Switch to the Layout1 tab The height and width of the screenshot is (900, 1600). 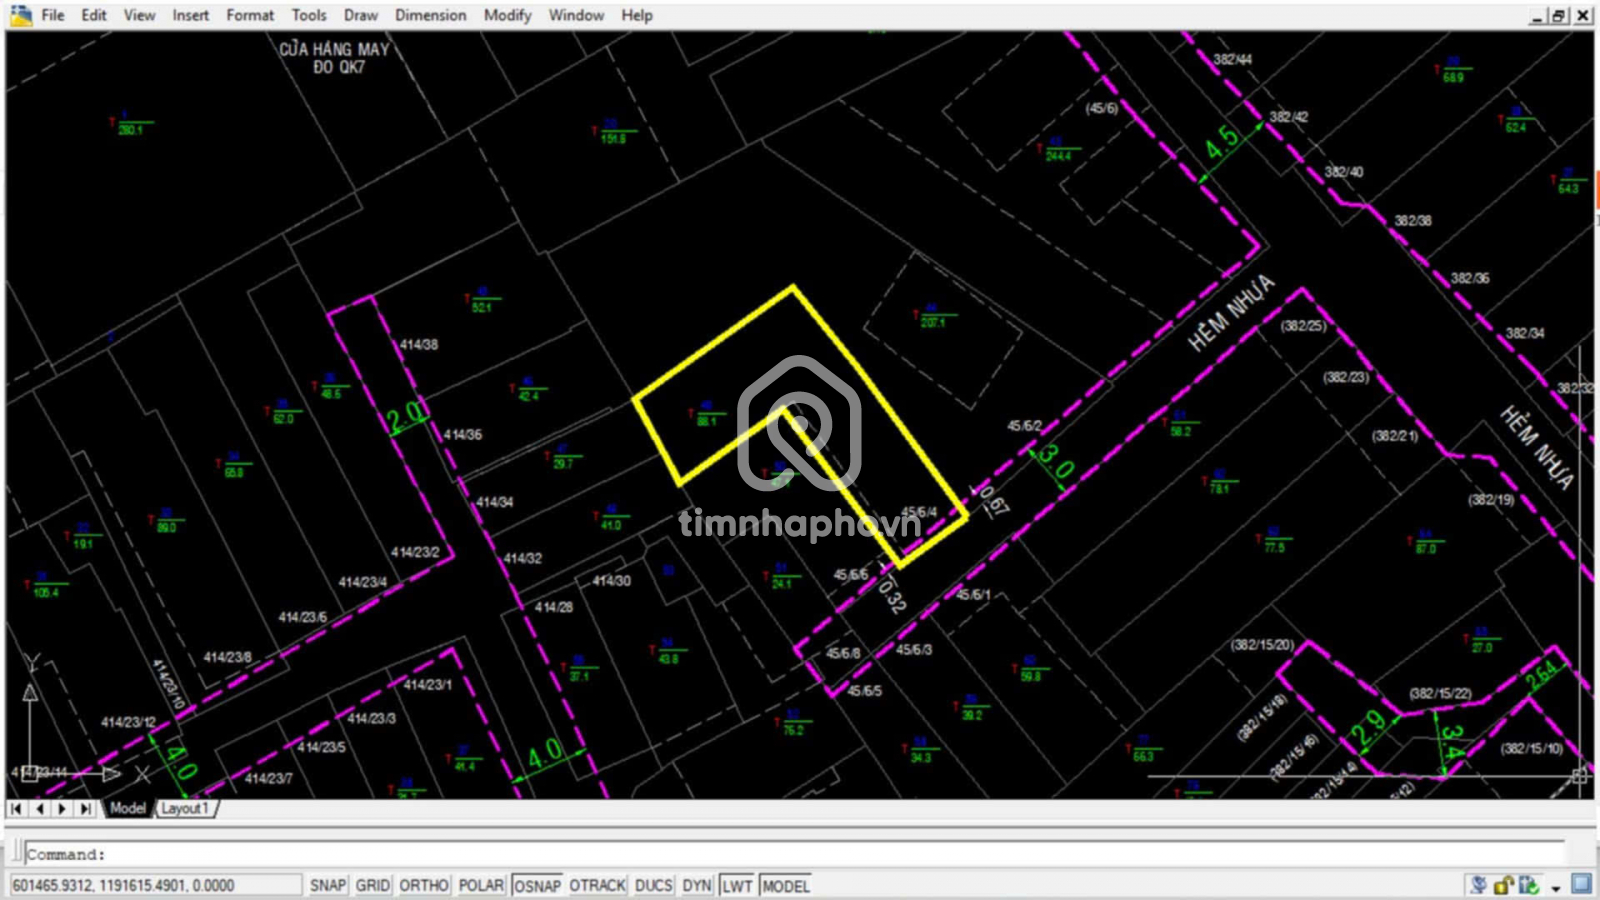(185, 808)
